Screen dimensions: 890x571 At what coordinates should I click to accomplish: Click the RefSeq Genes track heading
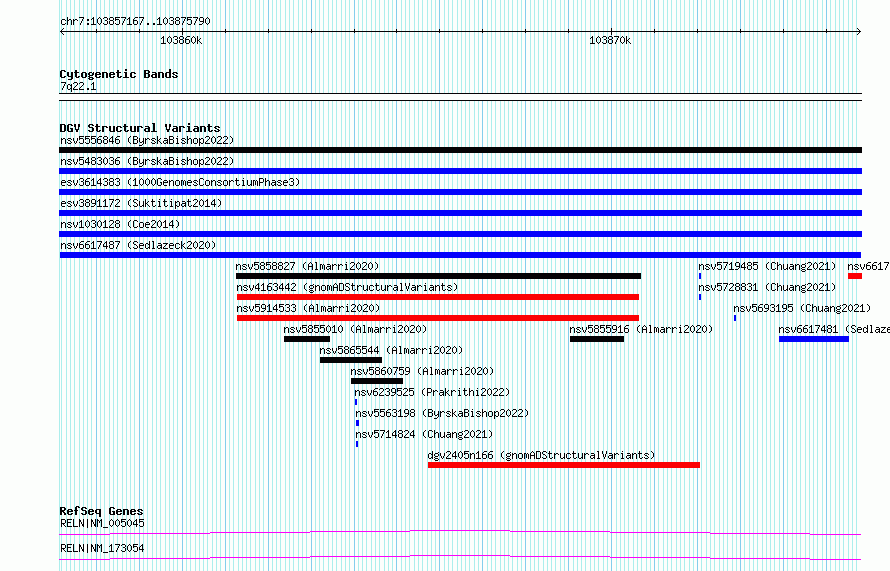point(101,511)
